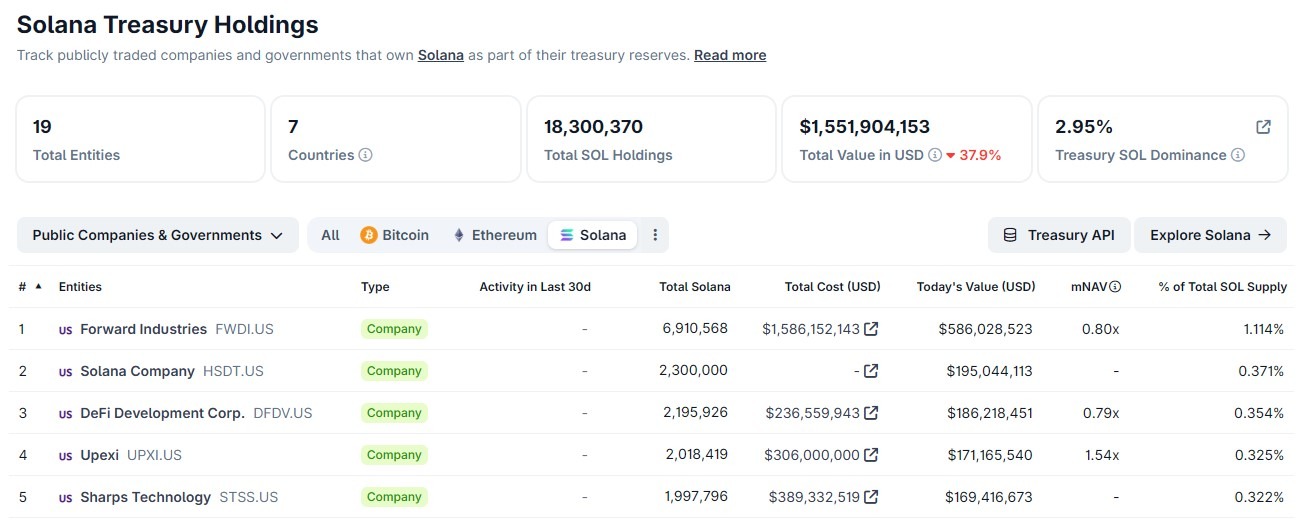Open Solana Company cost source link icon
This screenshot has height=526, width=1311.
pos(871,371)
